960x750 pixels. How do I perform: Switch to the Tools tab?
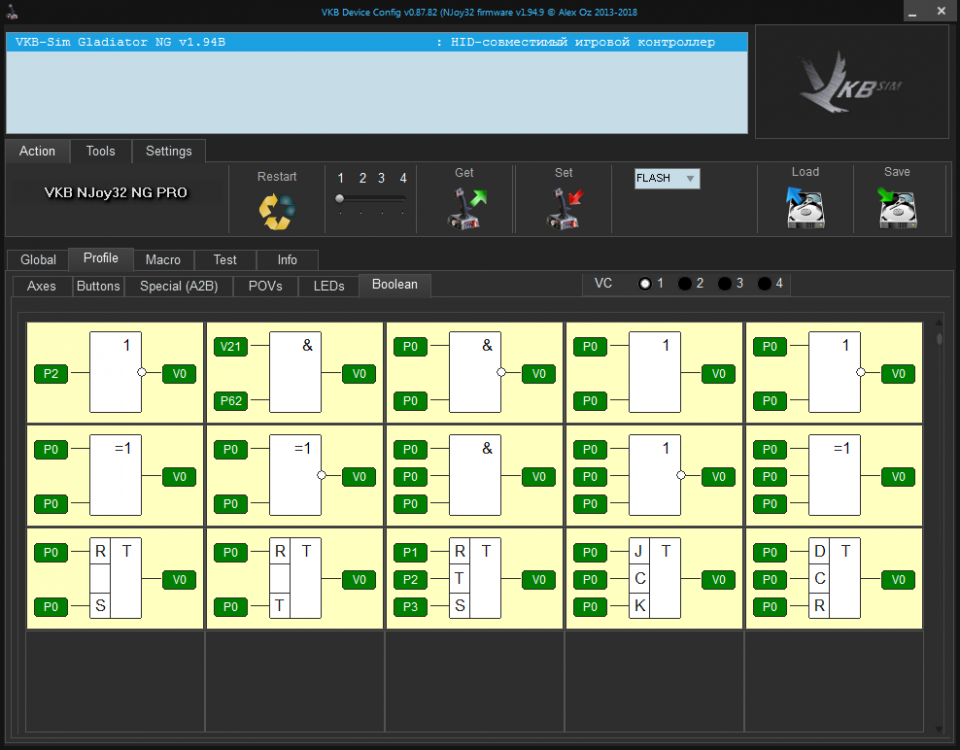[x=100, y=151]
